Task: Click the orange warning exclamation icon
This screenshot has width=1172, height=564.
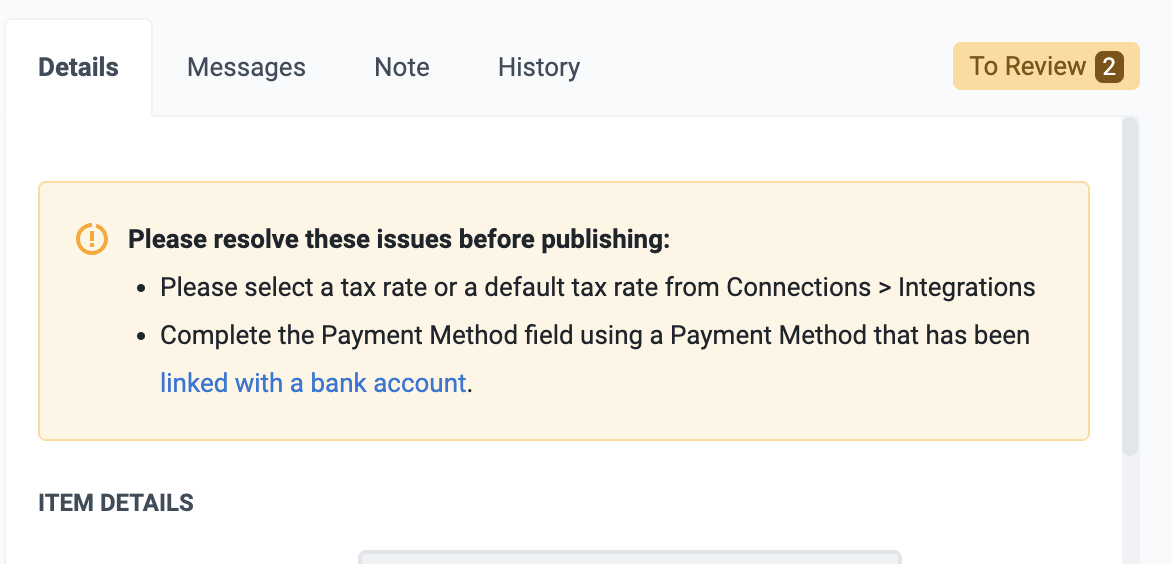Action: click(x=92, y=239)
